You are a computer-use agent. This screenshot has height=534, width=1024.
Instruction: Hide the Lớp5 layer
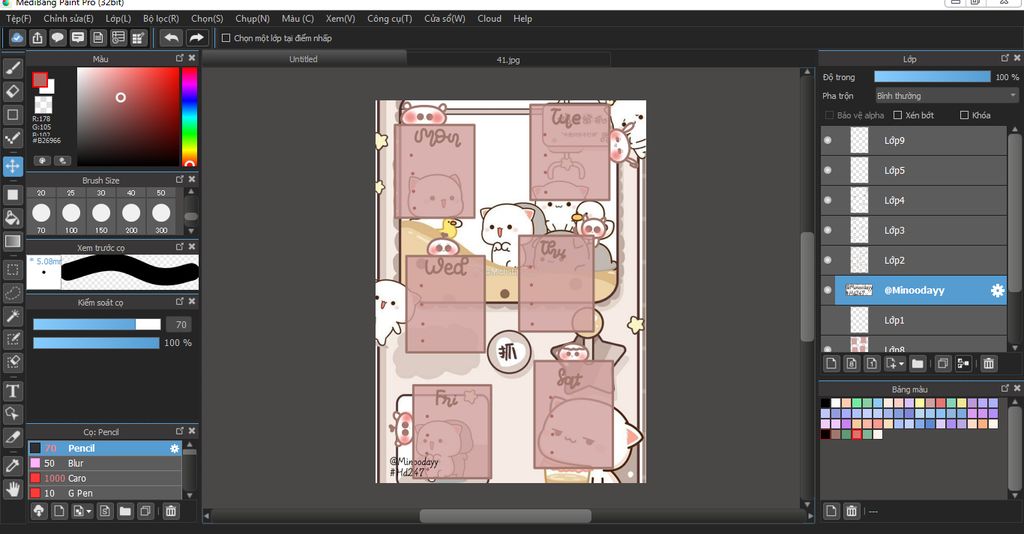[828, 170]
